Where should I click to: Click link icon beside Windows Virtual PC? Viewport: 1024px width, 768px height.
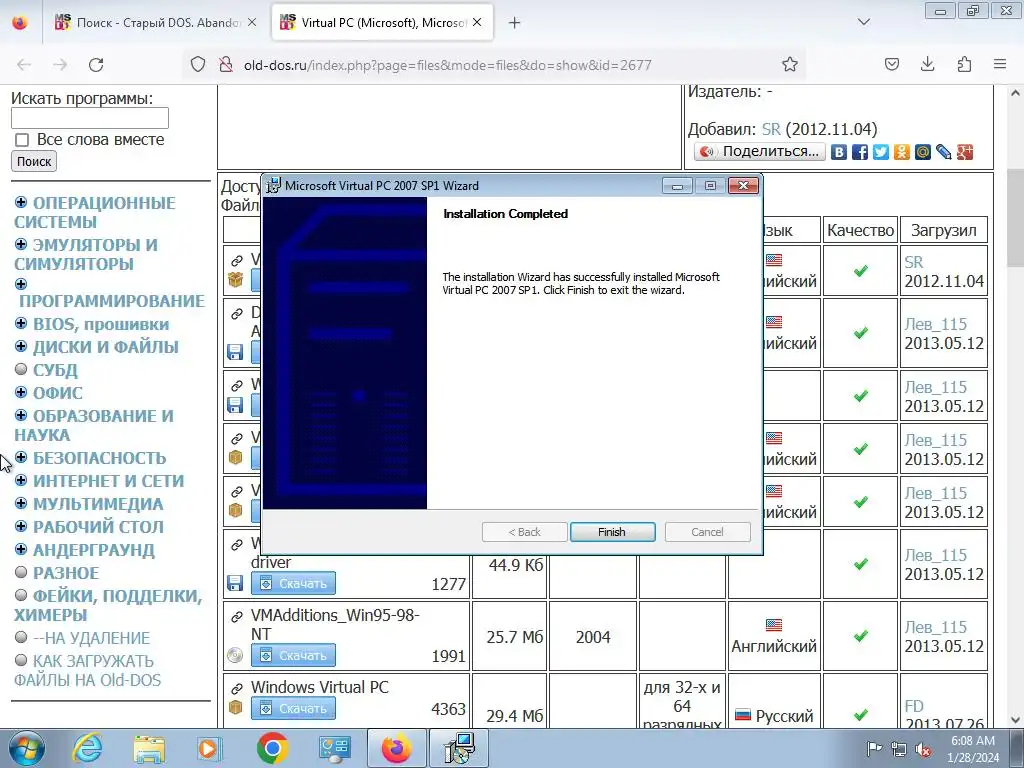[x=236, y=688]
